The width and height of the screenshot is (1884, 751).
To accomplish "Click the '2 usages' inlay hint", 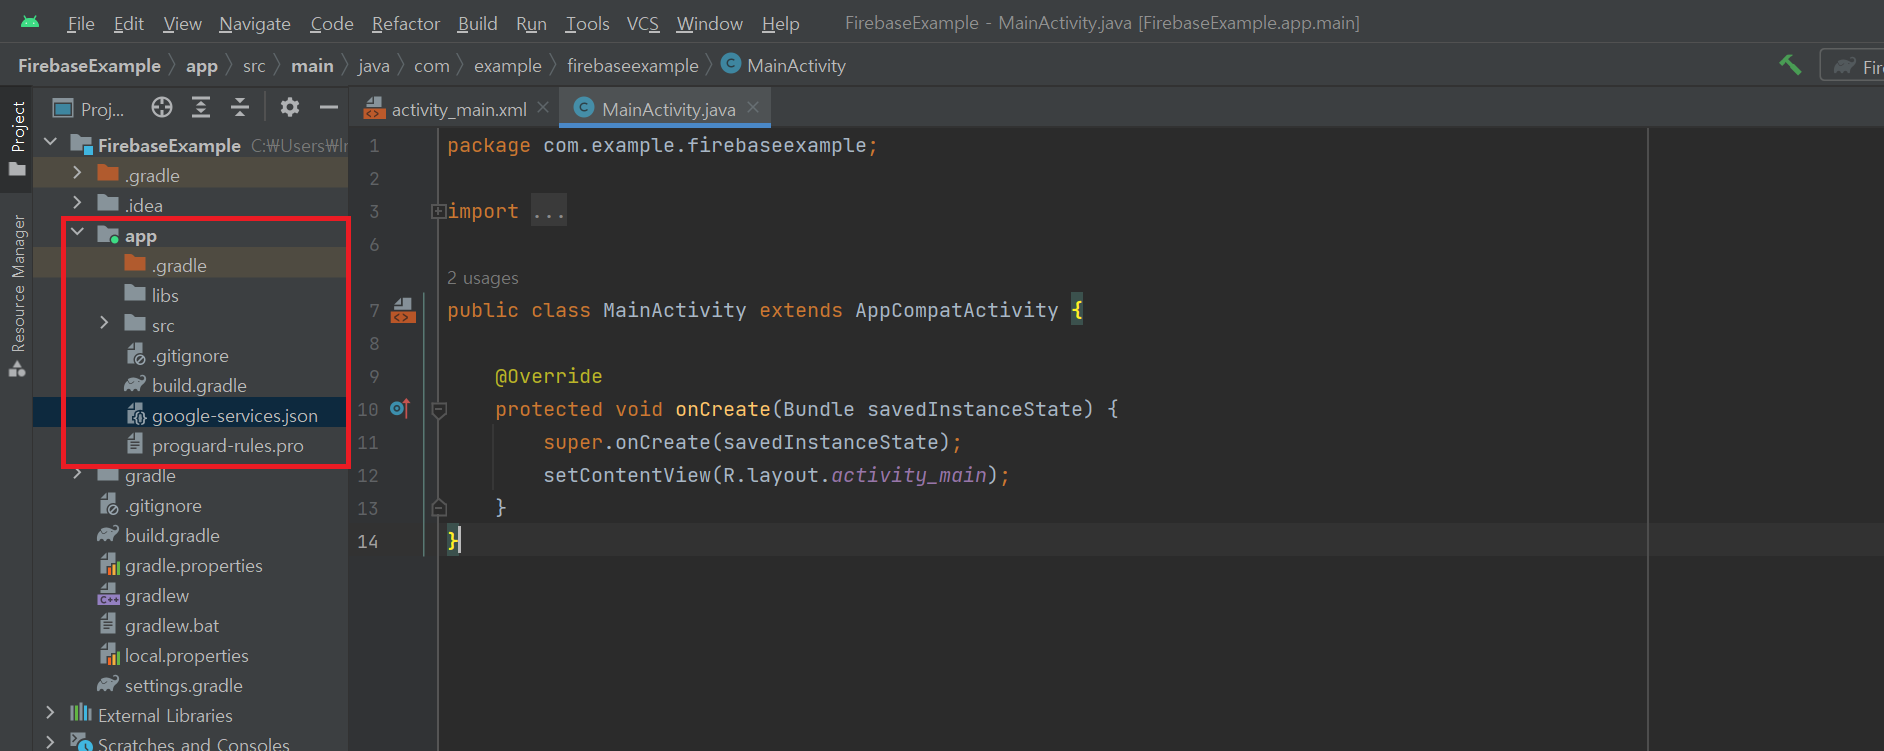I will pos(483,278).
